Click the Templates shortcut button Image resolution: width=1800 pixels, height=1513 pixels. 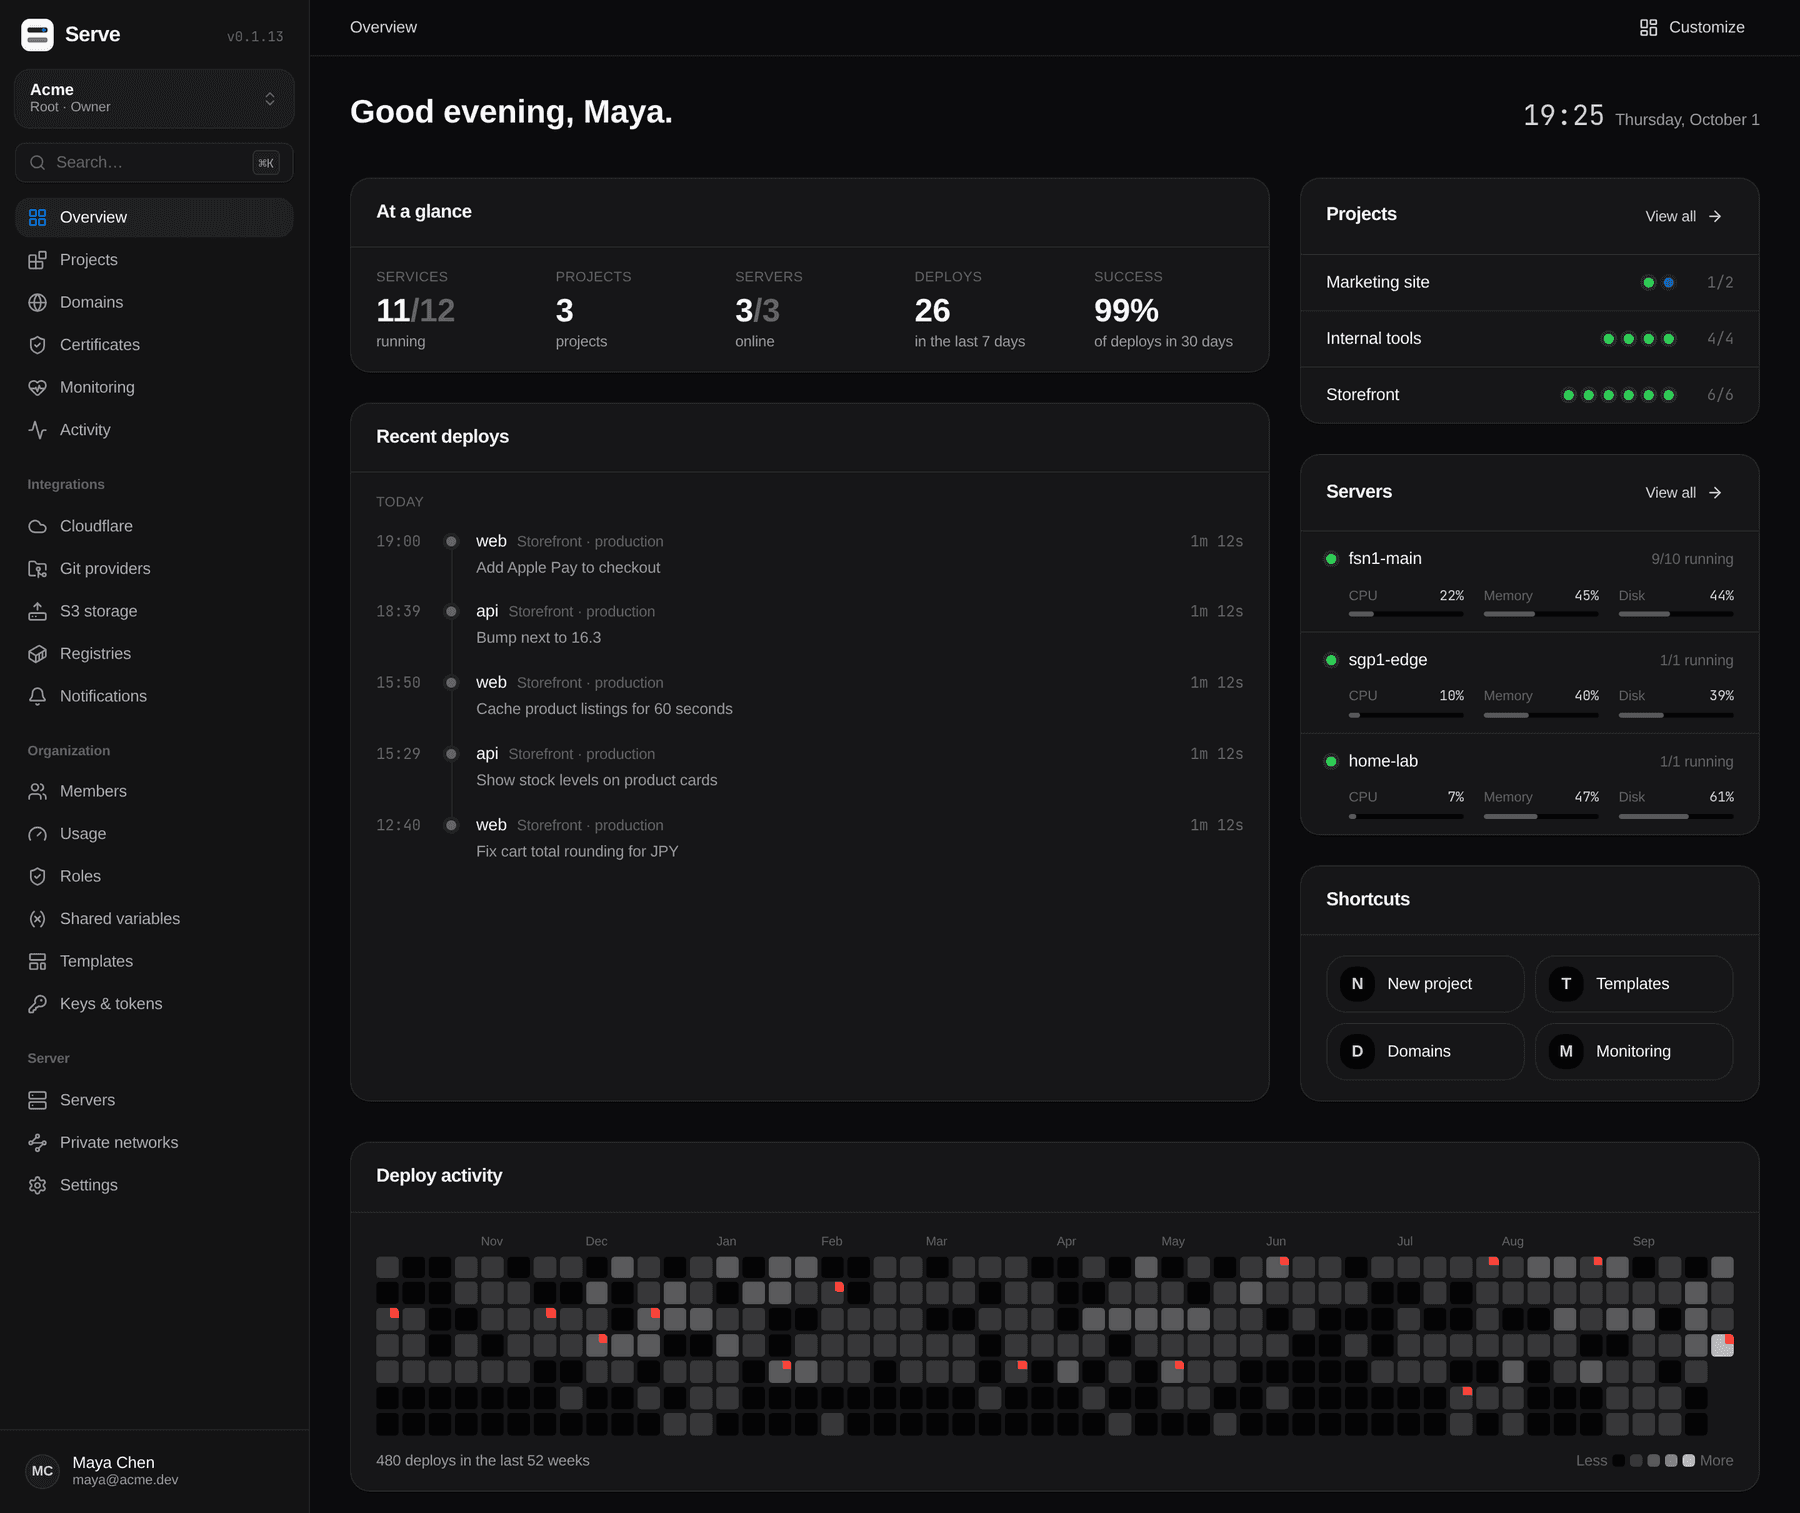(1634, 984)
